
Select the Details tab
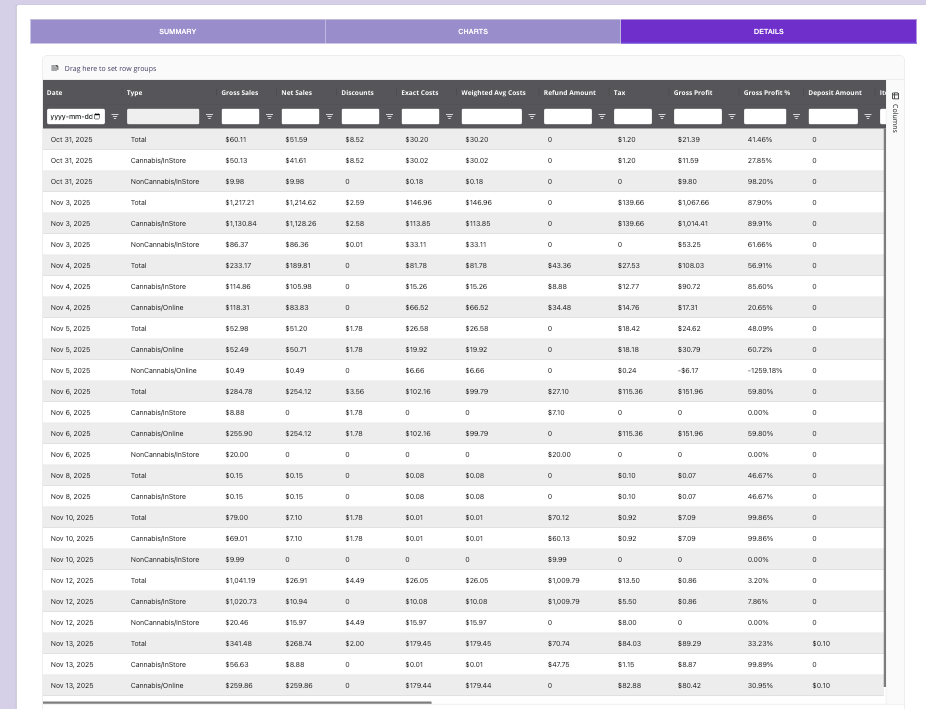[x=768, y=32]
